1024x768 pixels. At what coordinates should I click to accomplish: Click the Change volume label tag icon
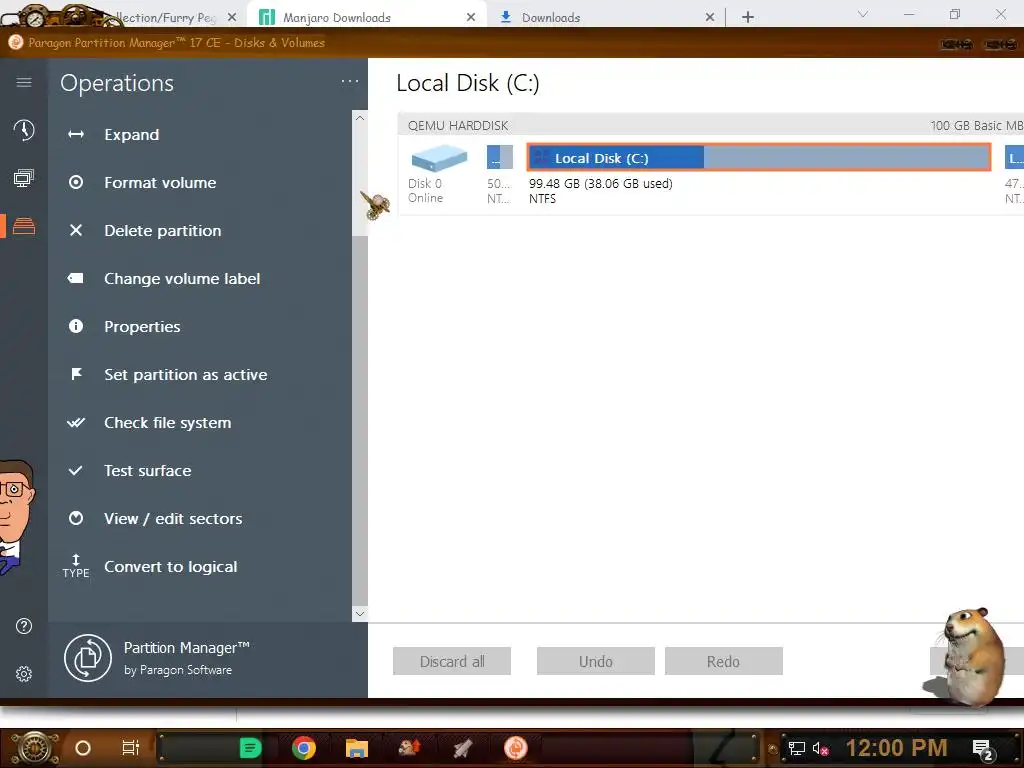click(76, 278)
